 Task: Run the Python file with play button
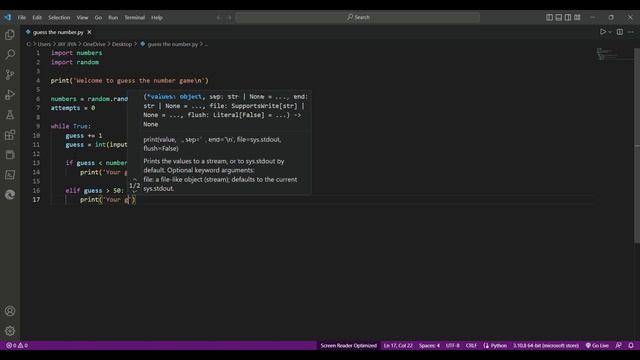tap(602, 32)
